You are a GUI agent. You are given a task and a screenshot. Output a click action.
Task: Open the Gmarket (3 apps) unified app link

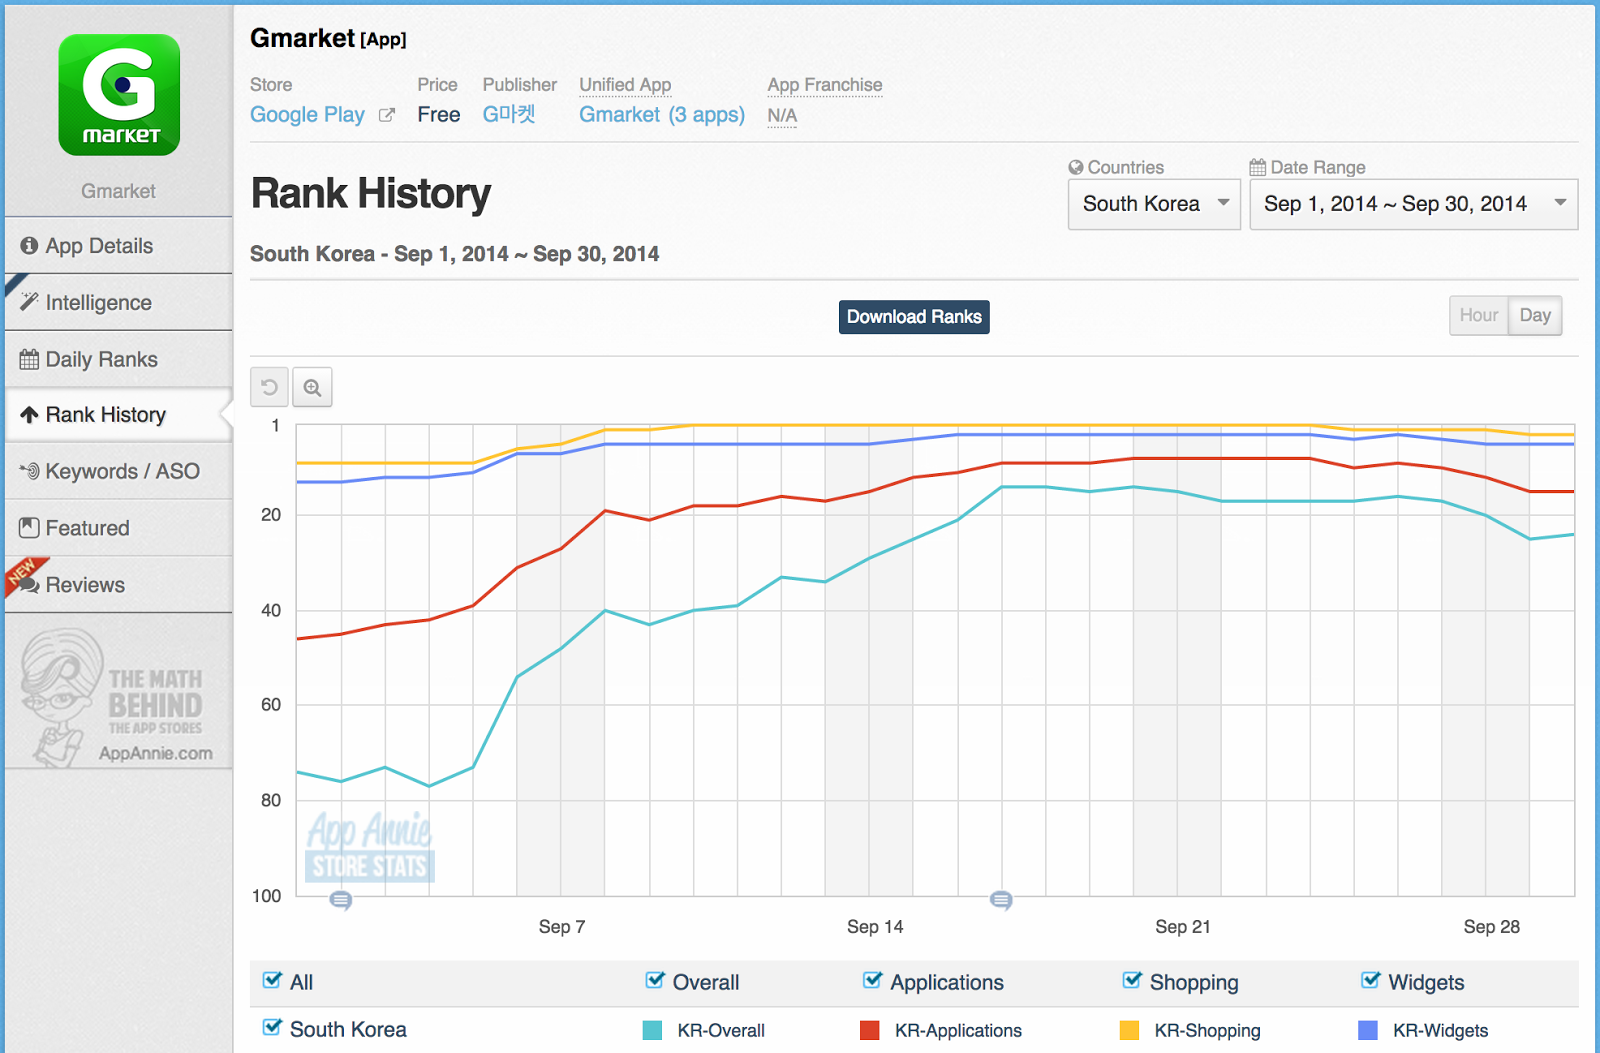tap(662, 115)
